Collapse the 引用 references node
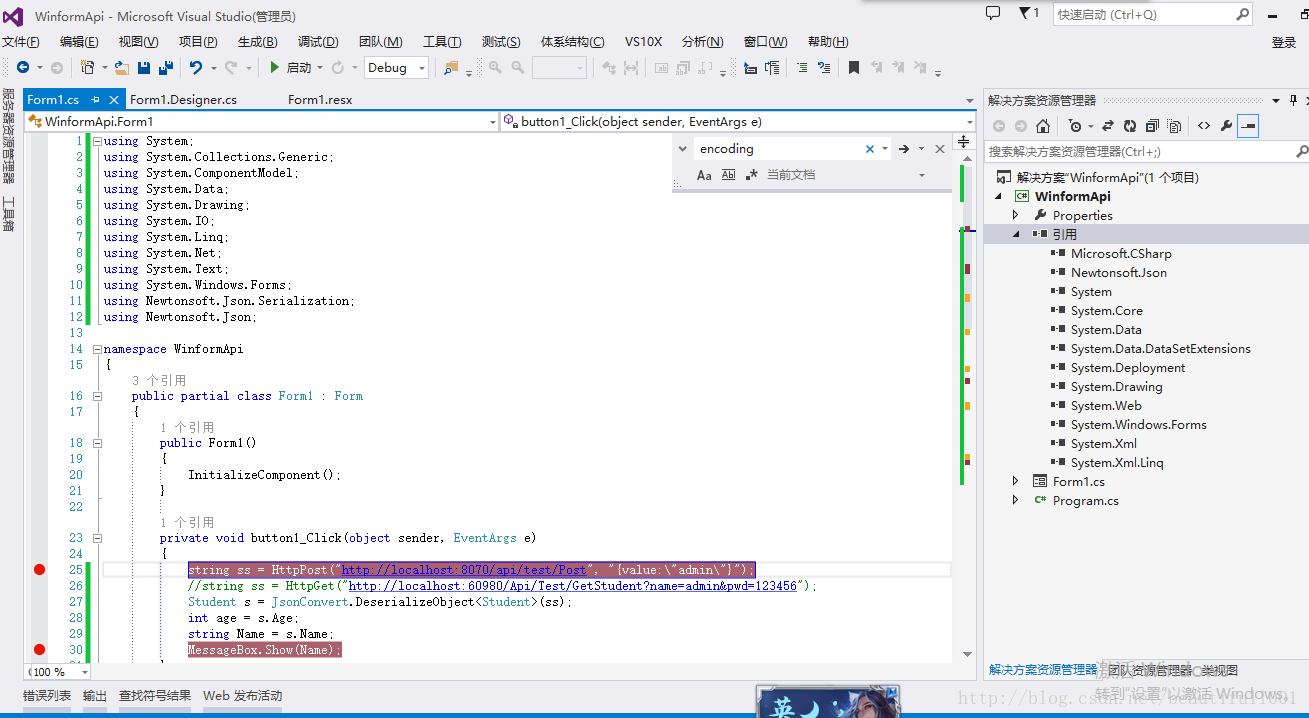 point(1016,234)
